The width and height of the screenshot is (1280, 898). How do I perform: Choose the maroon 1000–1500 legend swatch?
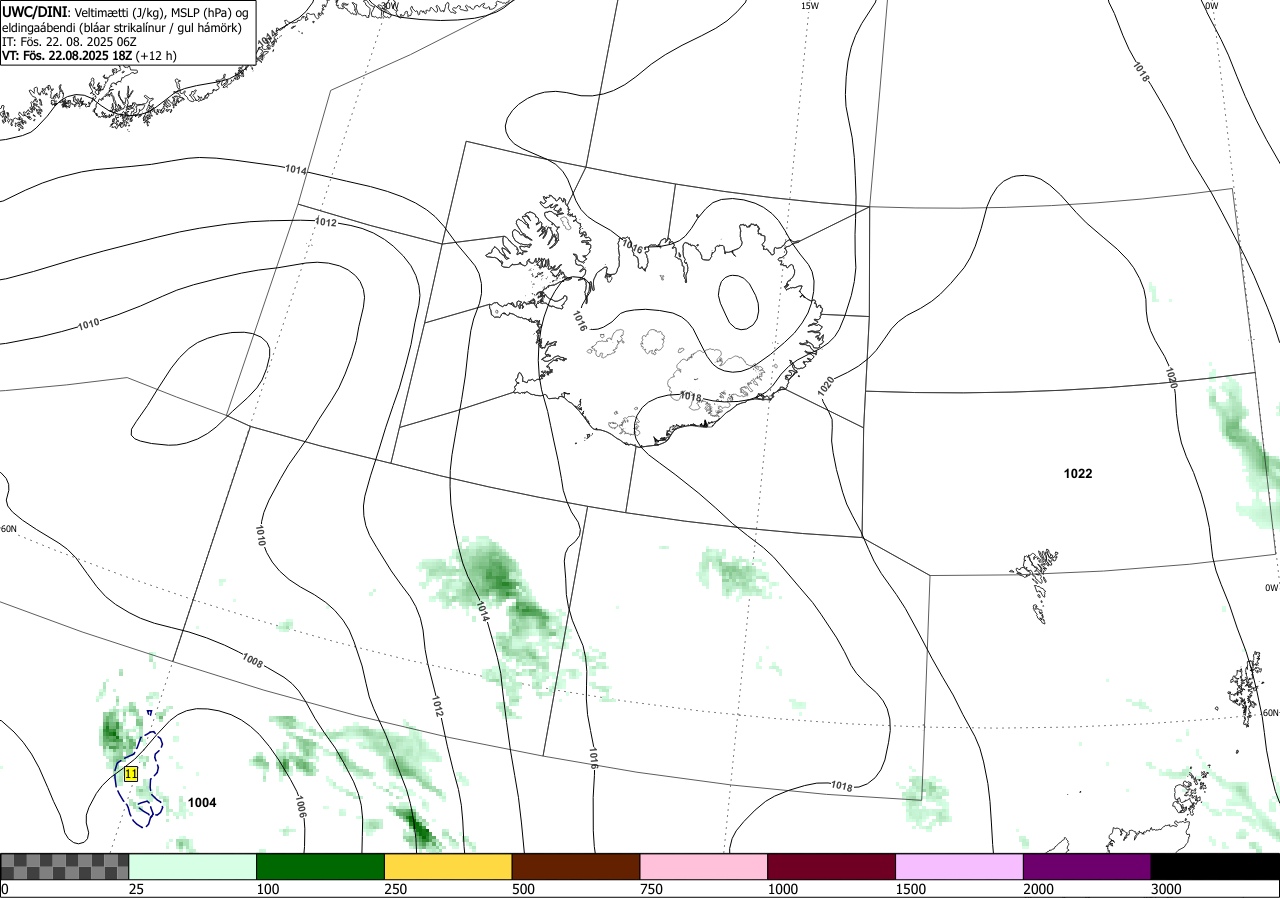click(x=832, y=866)
